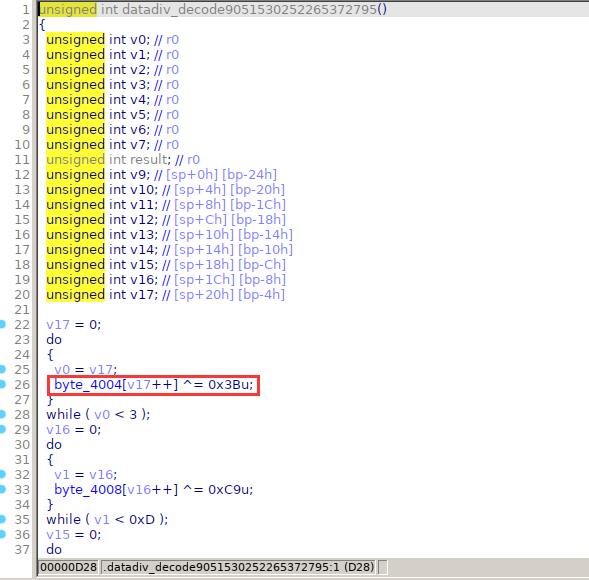
Task: Select v11 declaration with [sp+8h] [bp-1Ch]
Action: (166, 205)
